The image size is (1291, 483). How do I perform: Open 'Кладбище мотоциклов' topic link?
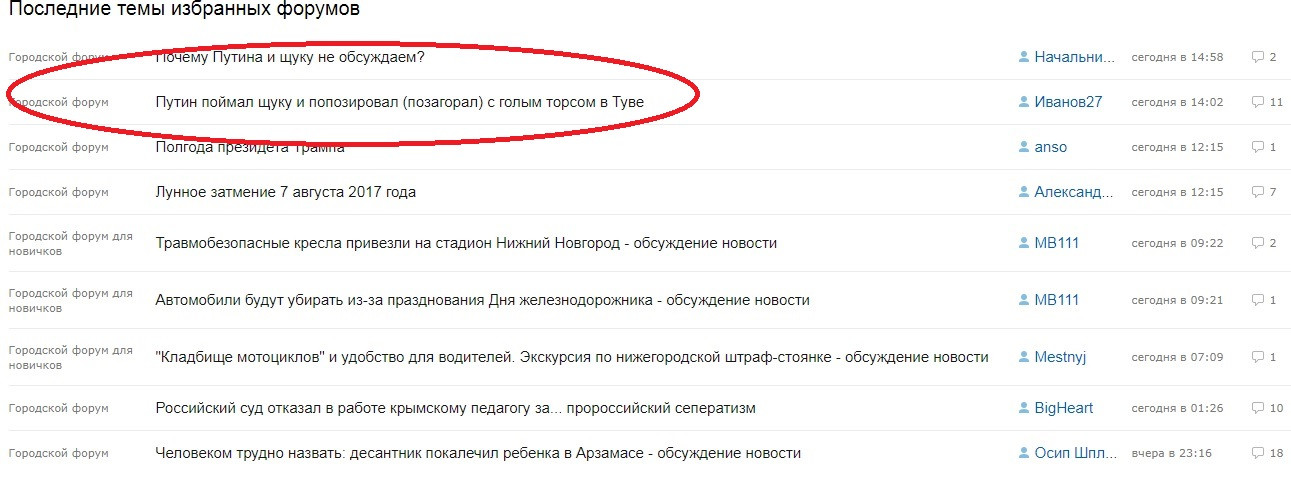[x=572, y=357]
